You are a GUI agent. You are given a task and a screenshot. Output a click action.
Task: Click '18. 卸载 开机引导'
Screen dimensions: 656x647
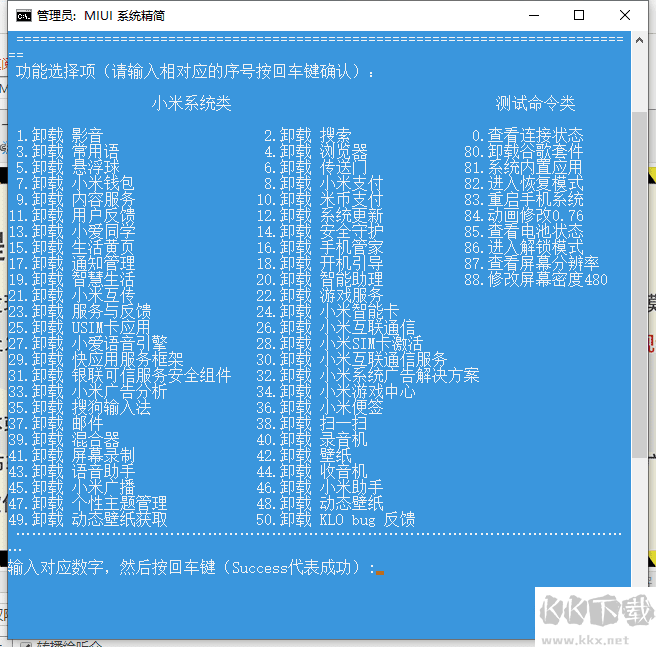[x=320, y=263]
